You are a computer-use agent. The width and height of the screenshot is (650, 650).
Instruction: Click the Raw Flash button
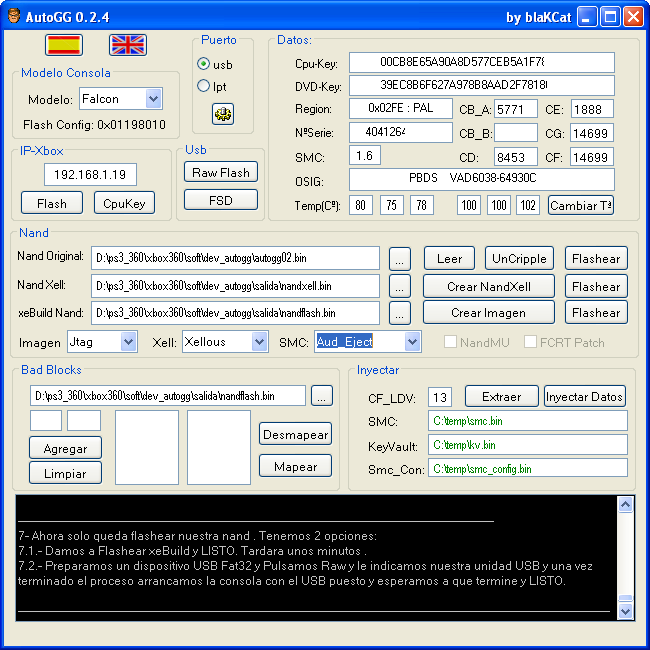pyautogui.click(x=221, y=172)
